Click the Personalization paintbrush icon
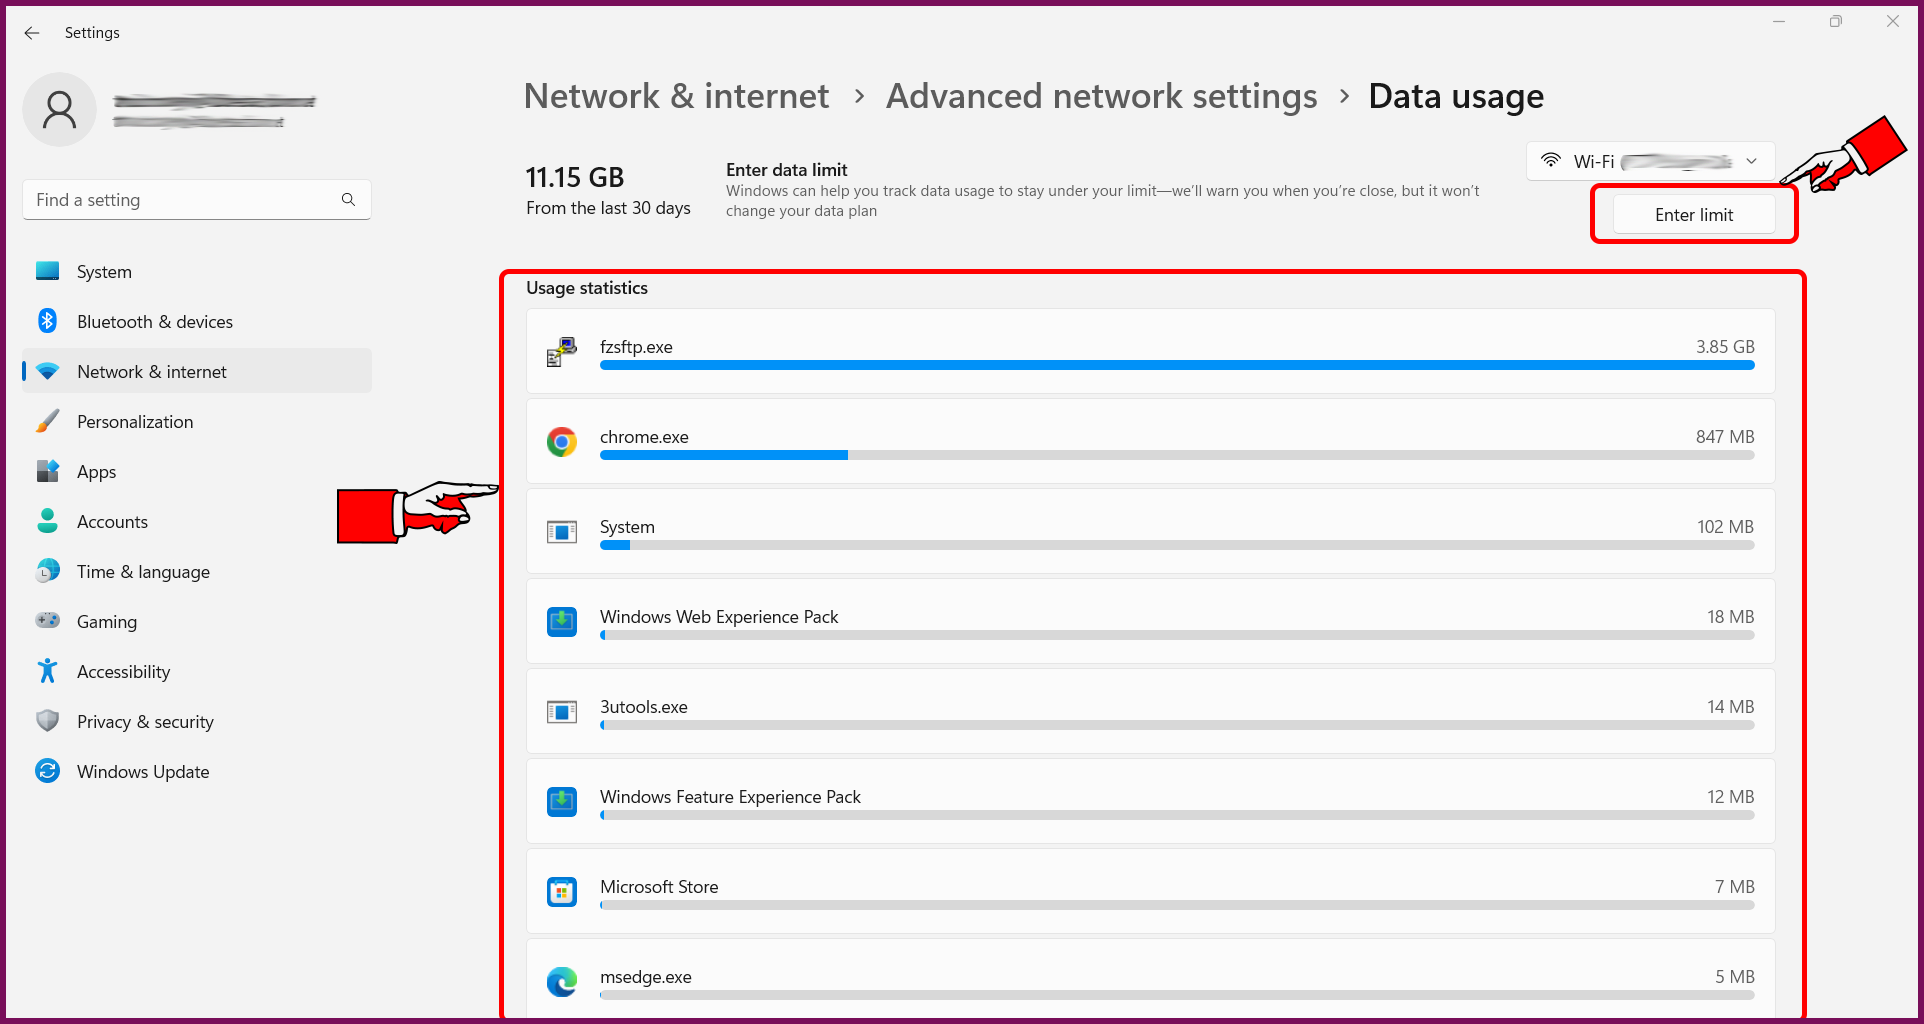This screenshot has height=1024, width=1924. (x=47, y=421)
